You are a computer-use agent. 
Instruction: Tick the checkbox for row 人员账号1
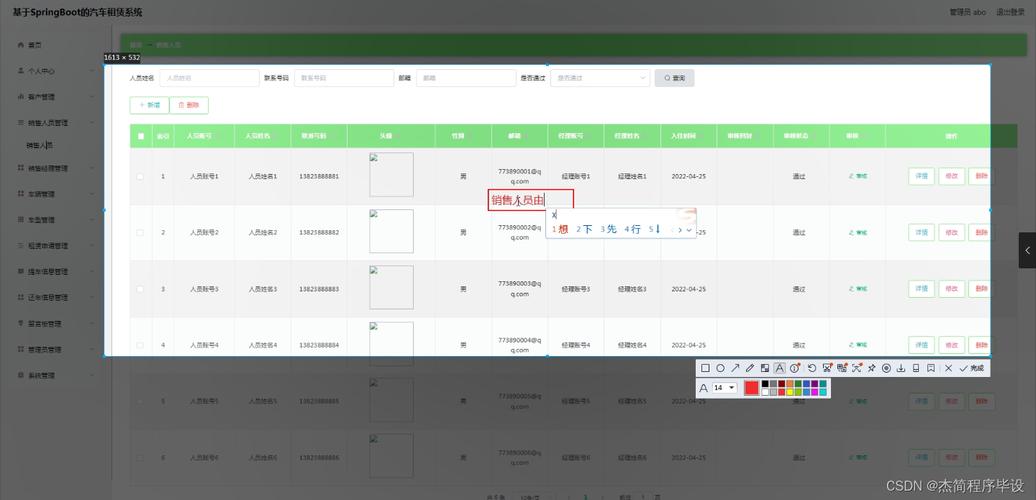(139, 176)
